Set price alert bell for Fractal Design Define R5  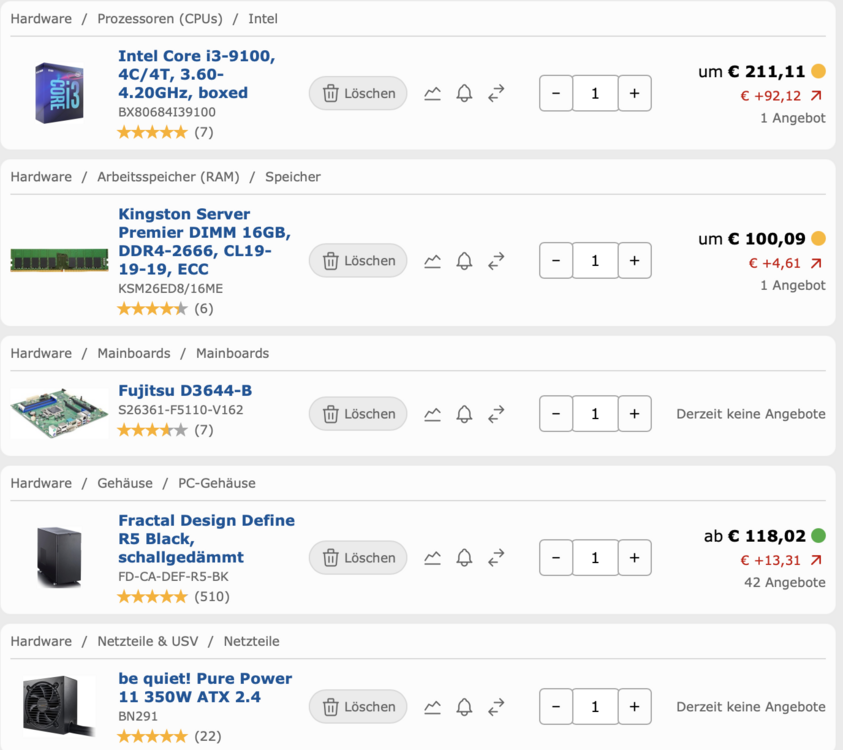point(465,558)
